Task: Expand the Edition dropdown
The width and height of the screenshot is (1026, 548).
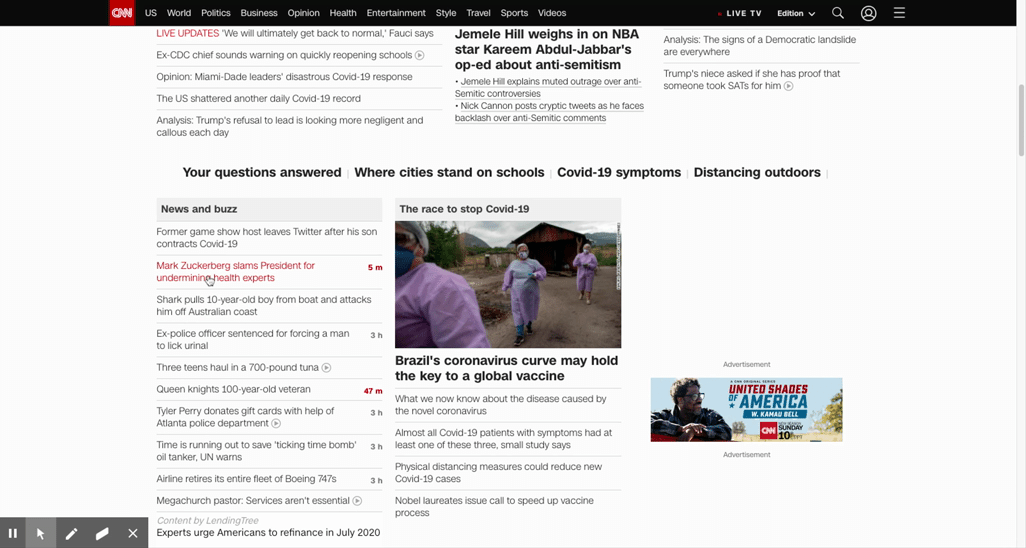Action: pyautogui.click(x=796, y=13)
